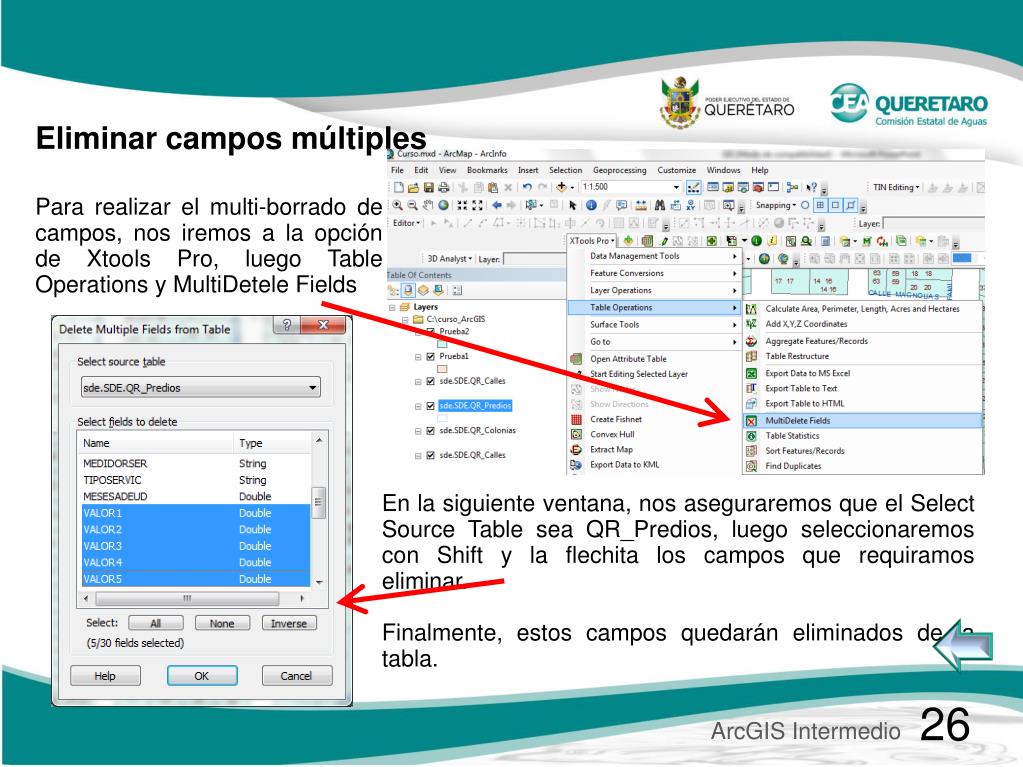Toggle Point Snapping circle button
The width and height of the screenshot is (1023, 767).
805,205
